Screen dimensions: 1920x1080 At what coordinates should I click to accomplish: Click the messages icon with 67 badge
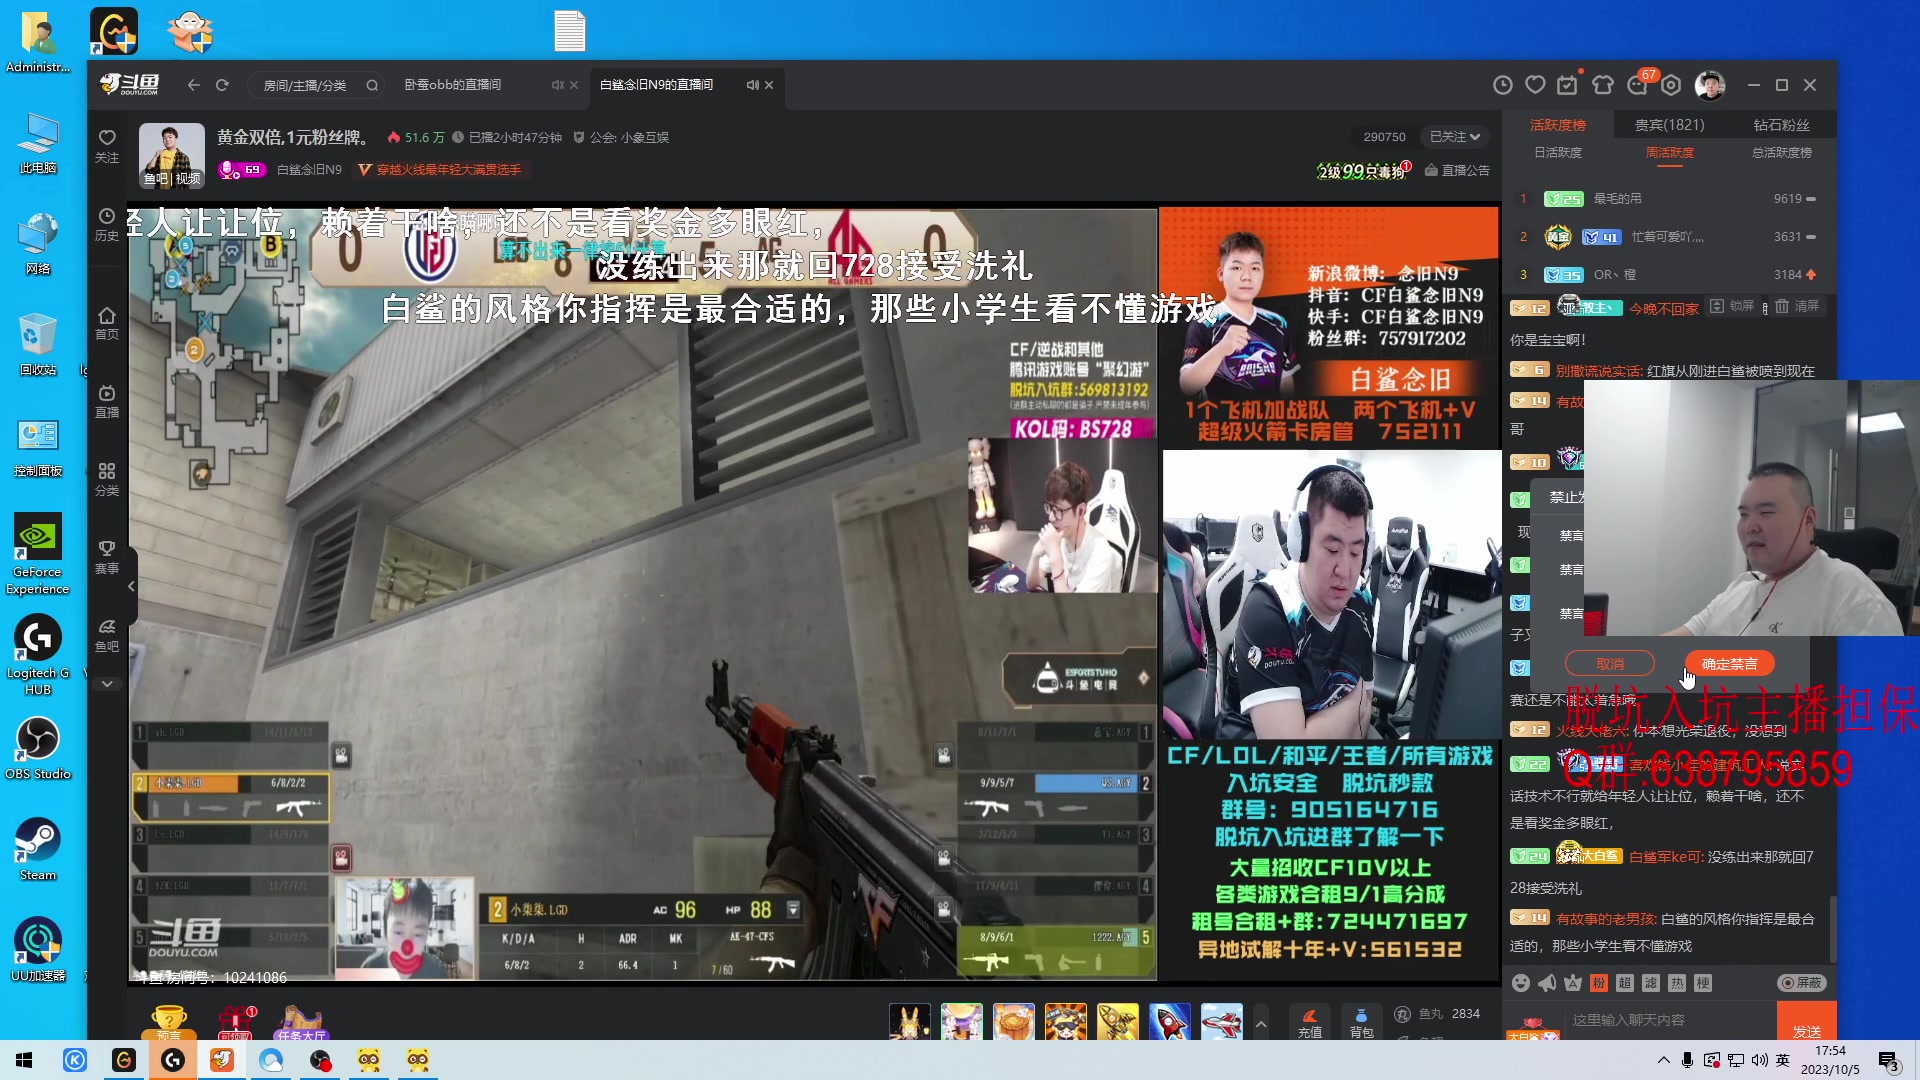point(1638,85)
